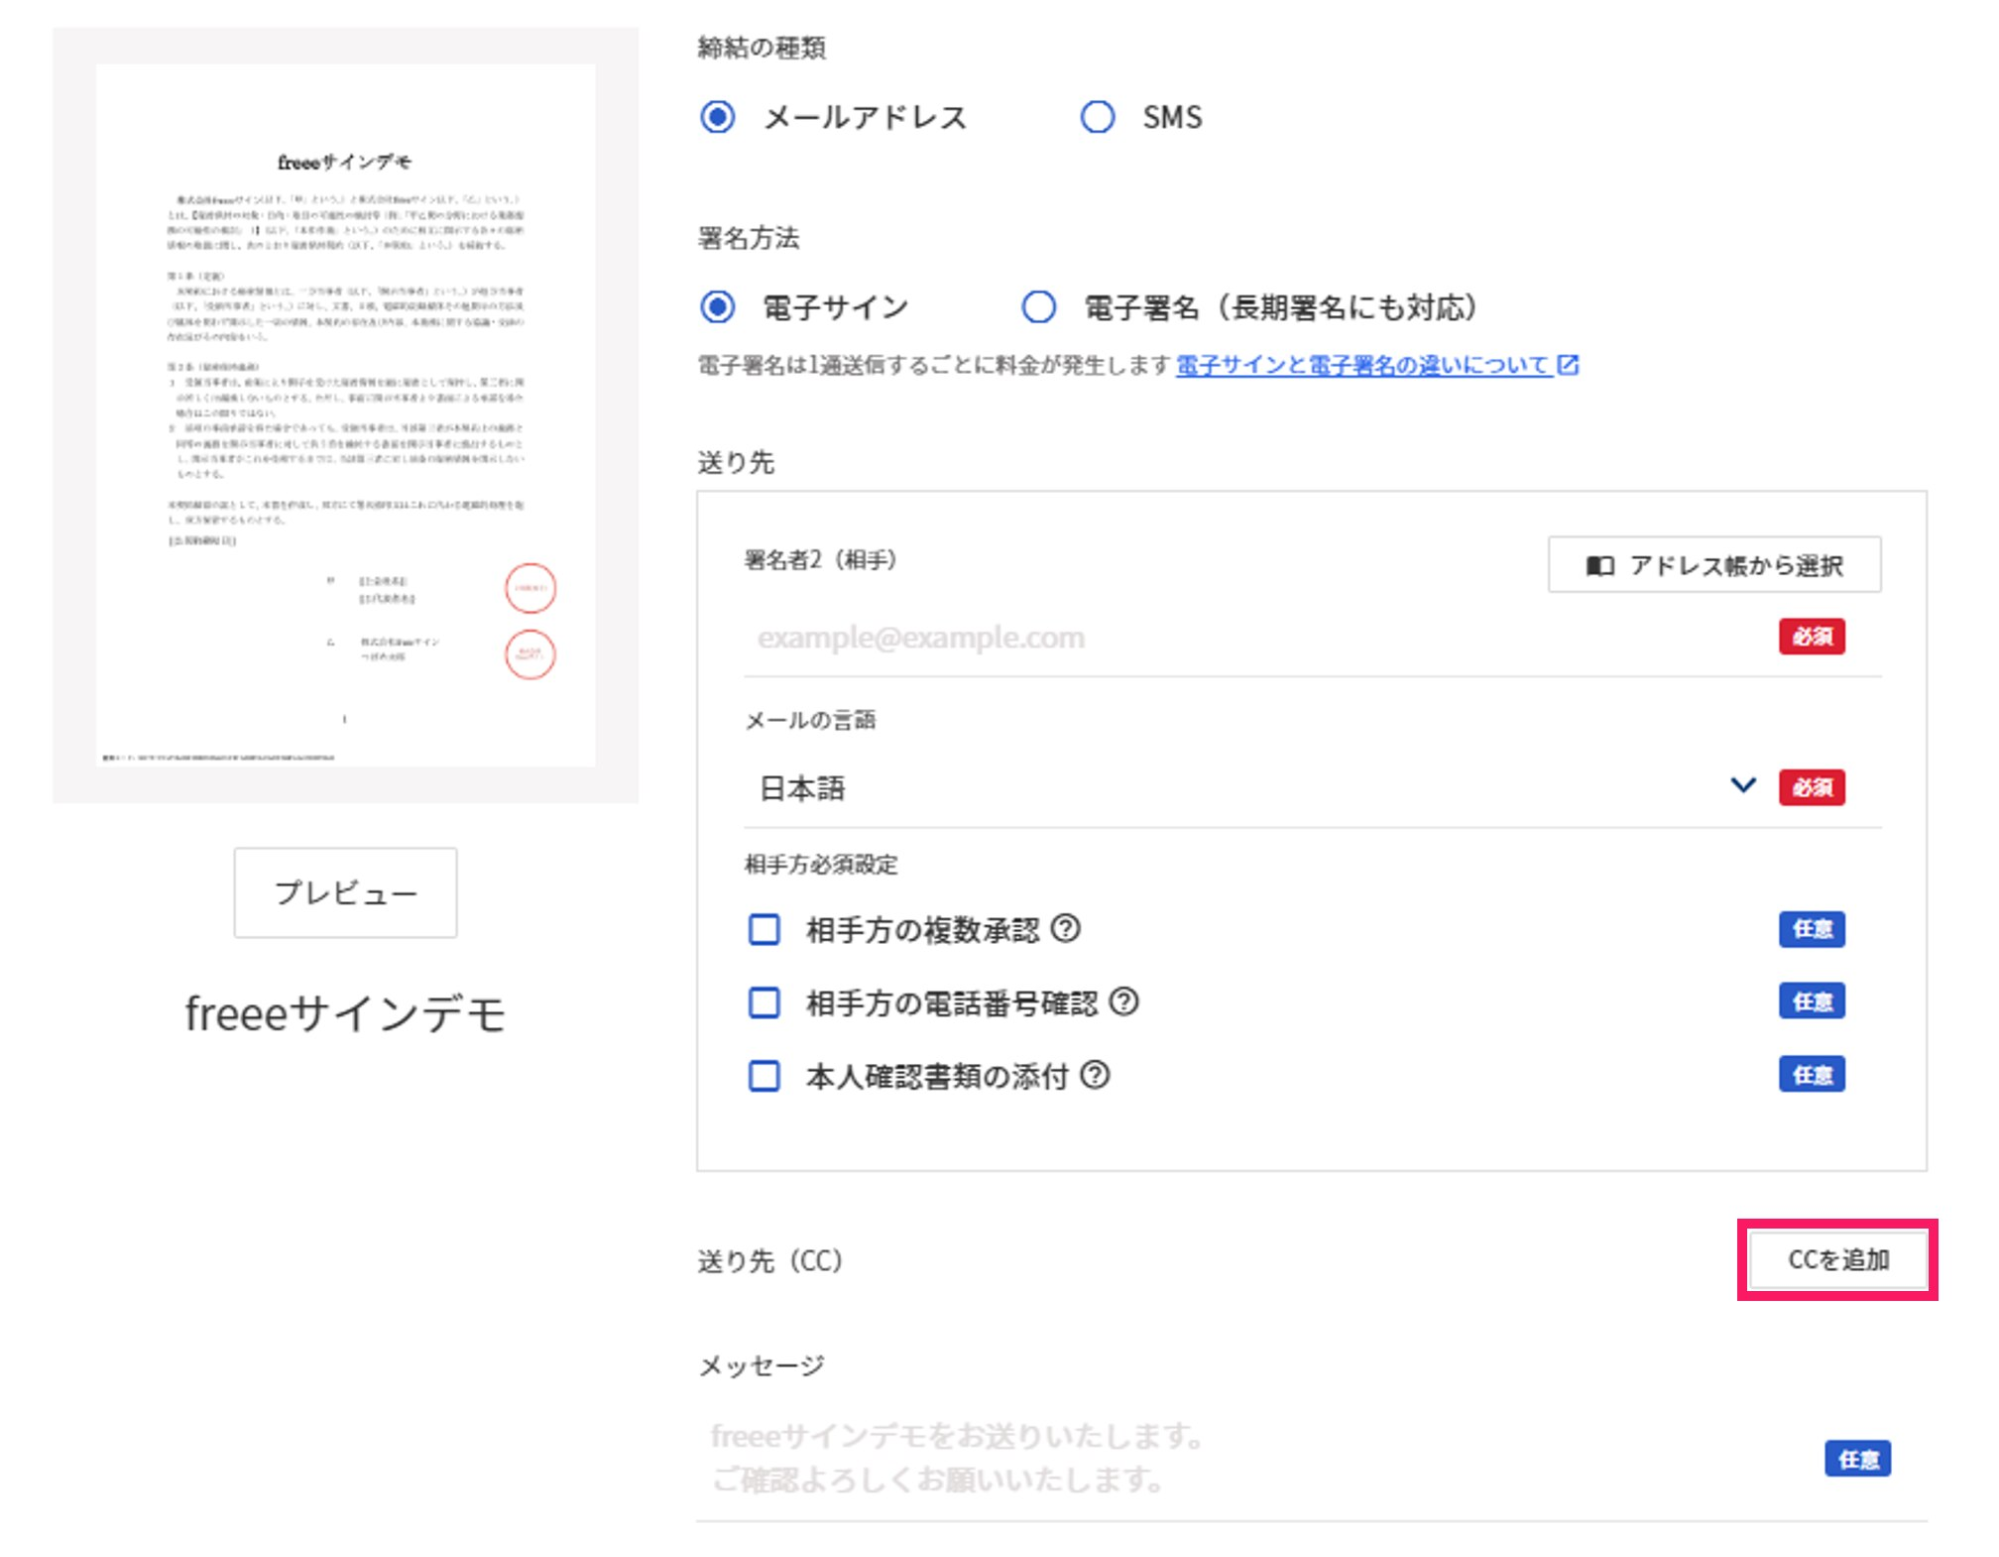Click the 任意 badge beside the message field
The height and width of the screenshot is (1557, 1999).
pos(1858,1459)
